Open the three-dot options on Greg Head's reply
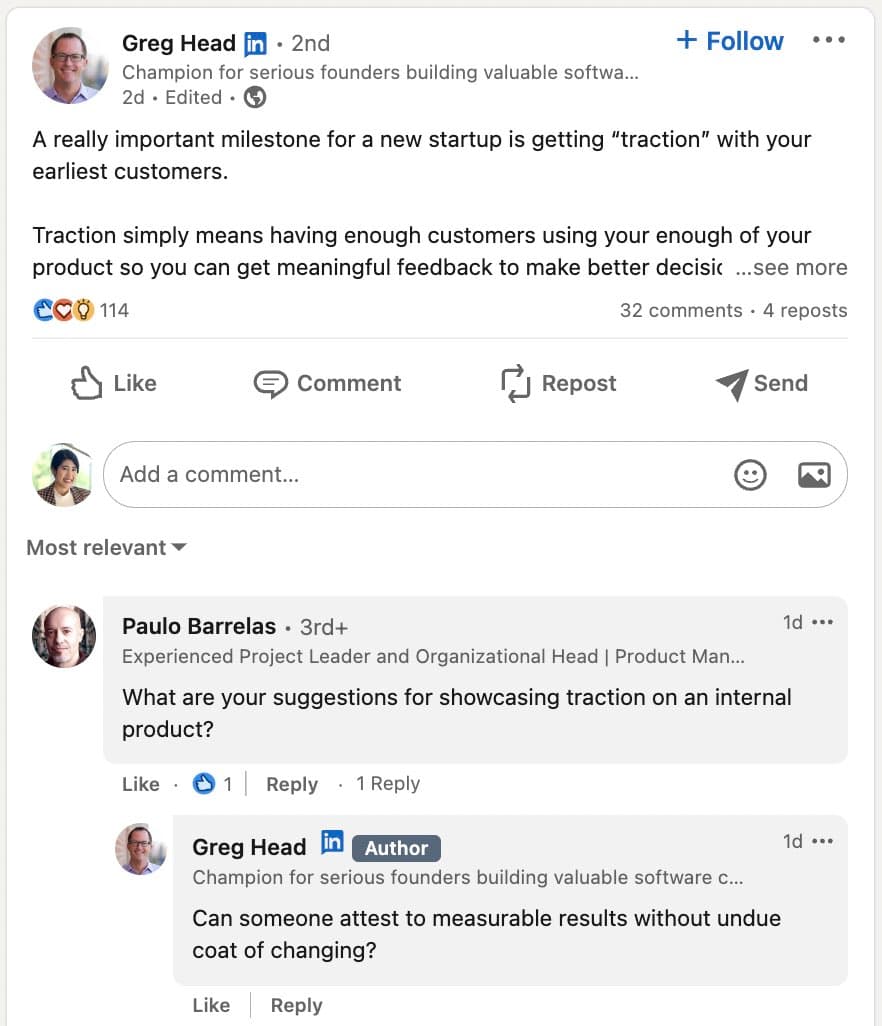 (x=822, y=841)
